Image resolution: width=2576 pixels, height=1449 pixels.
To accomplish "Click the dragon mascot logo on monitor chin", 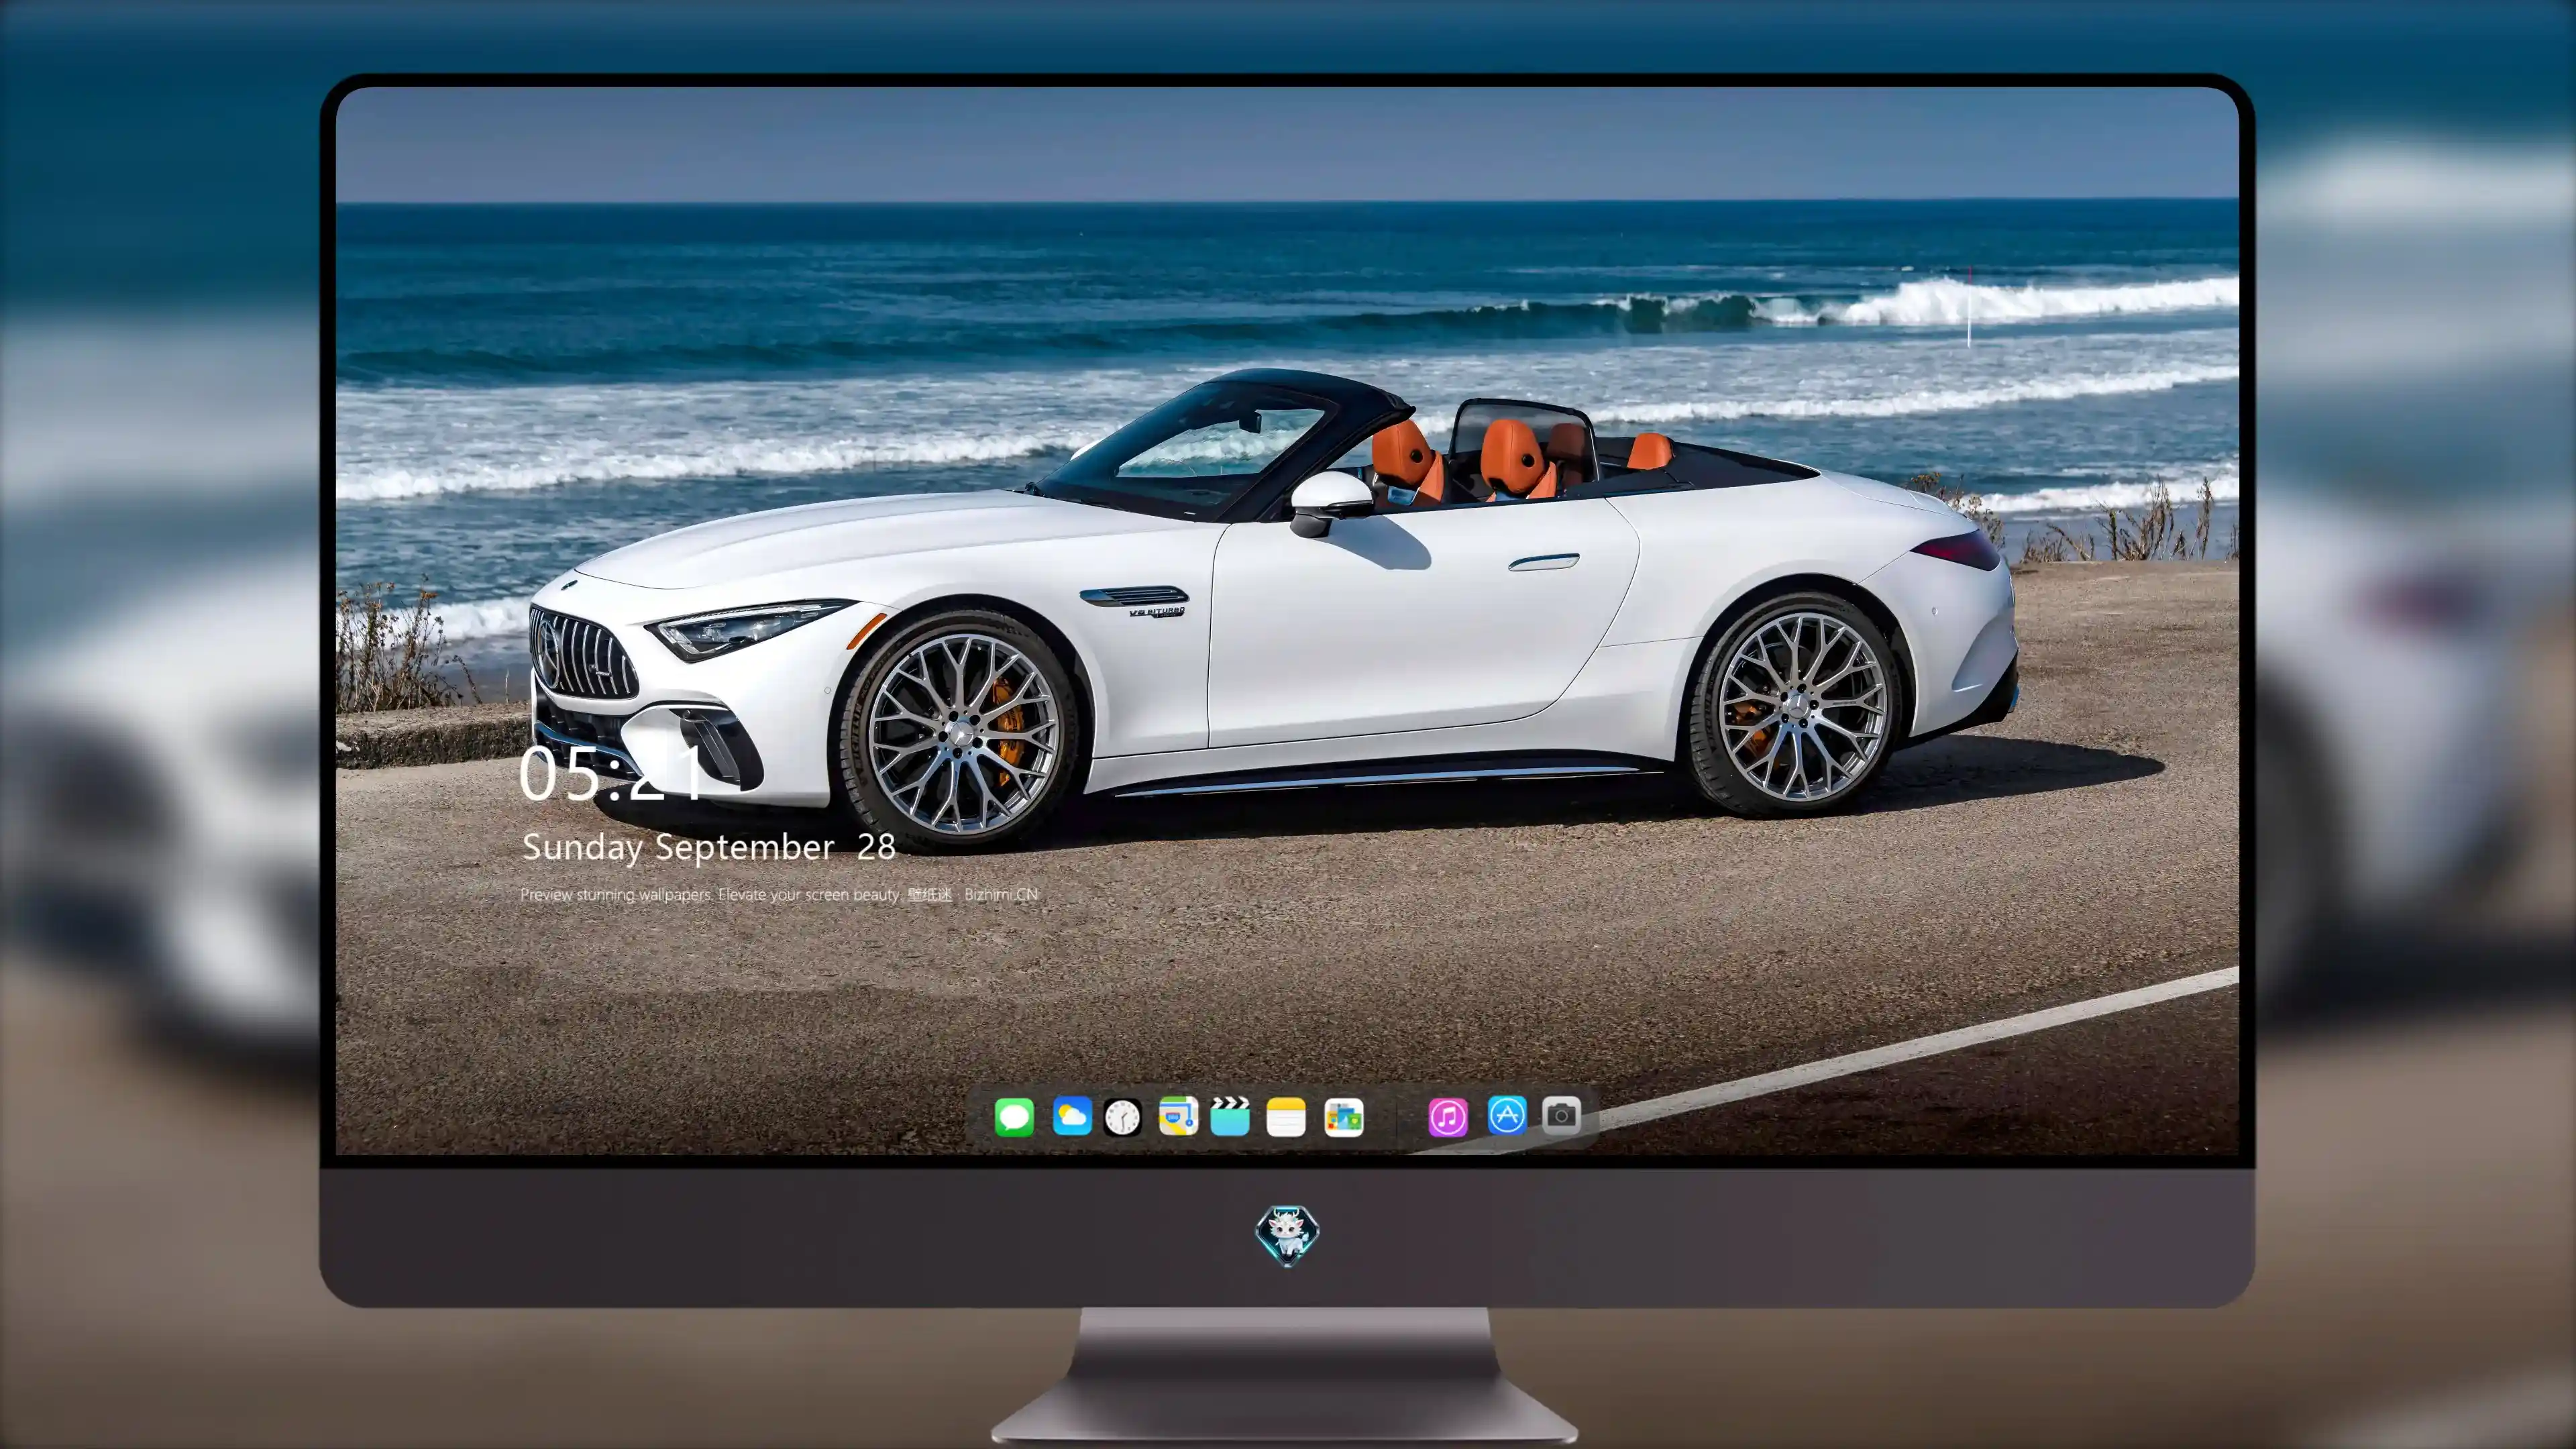I will point(1287,1236).
